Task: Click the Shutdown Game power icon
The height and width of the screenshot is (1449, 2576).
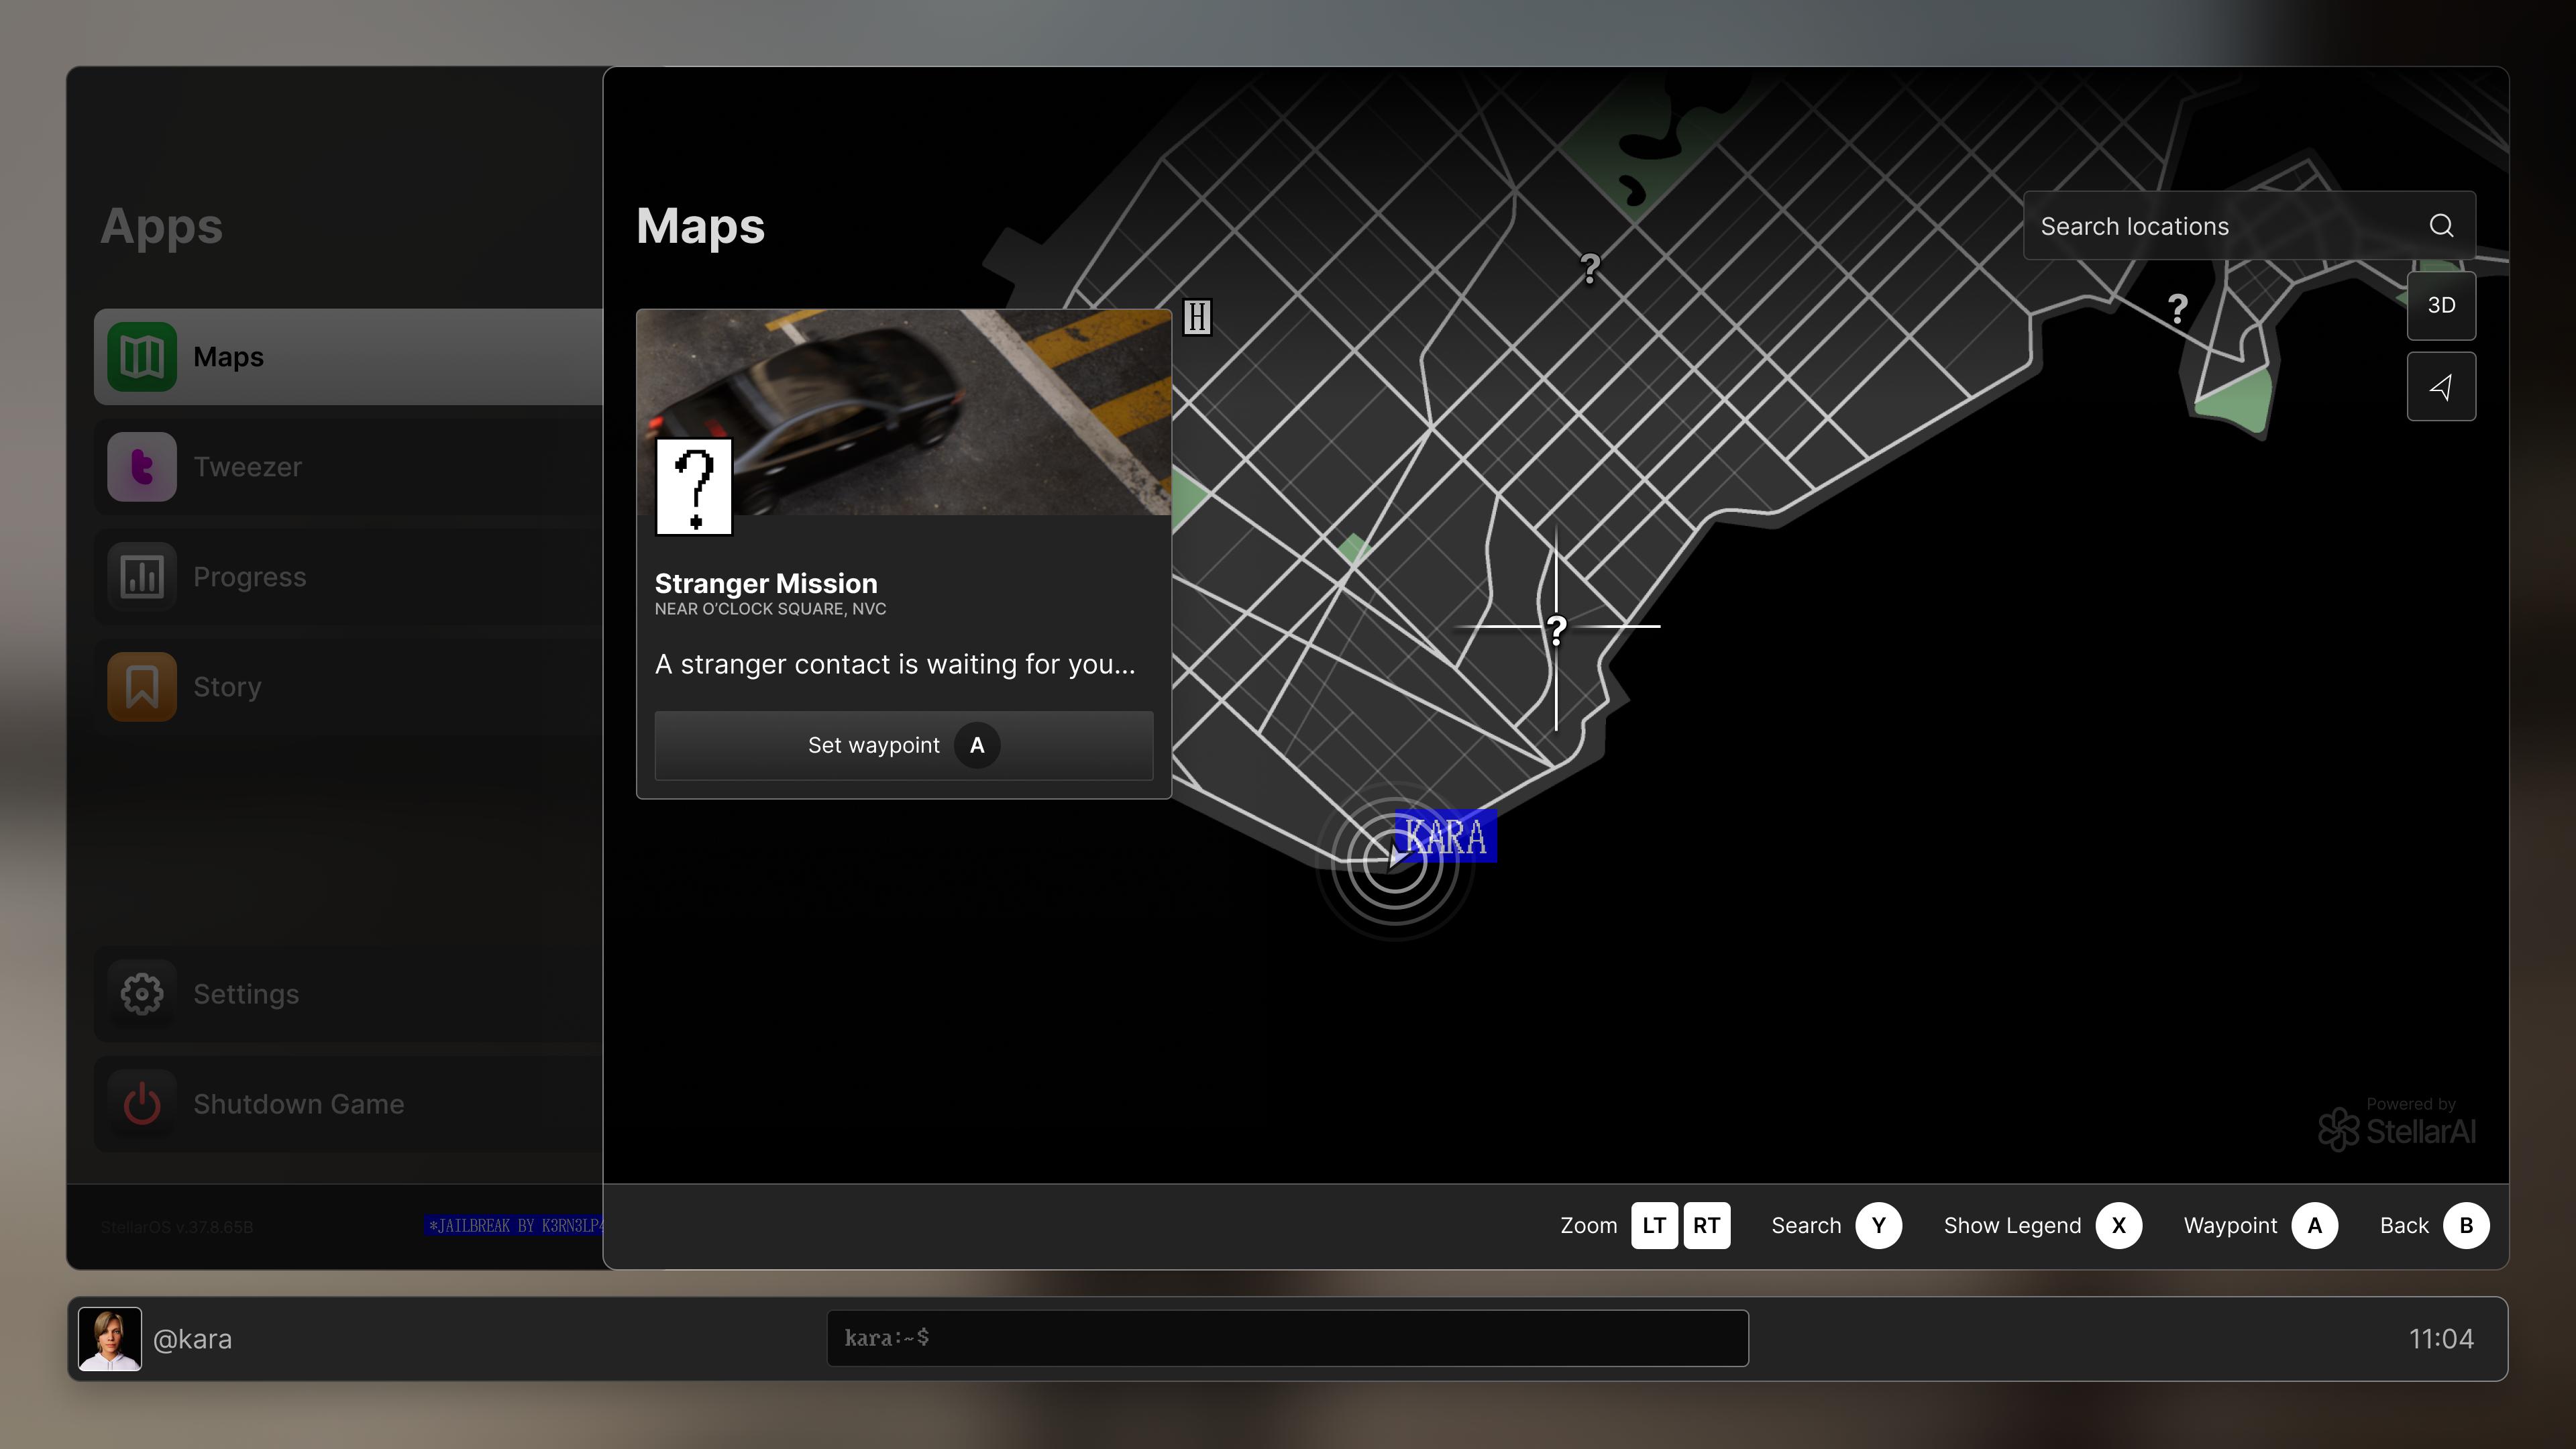Action: 142,1104
